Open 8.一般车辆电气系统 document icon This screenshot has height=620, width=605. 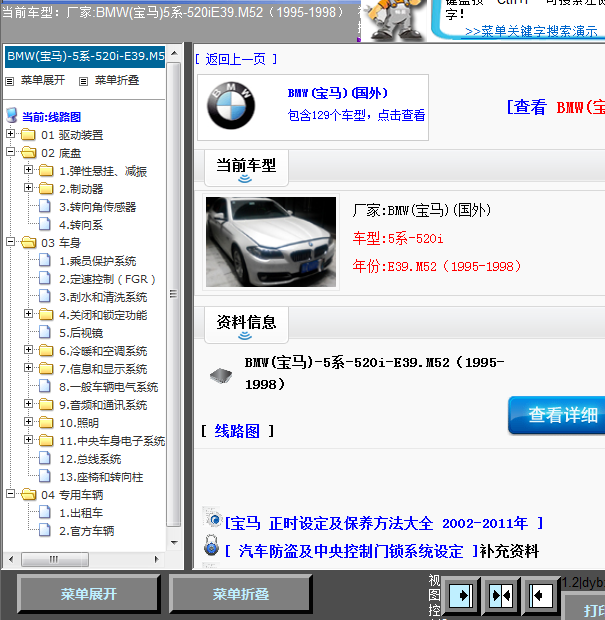click(x=45, y=386)
